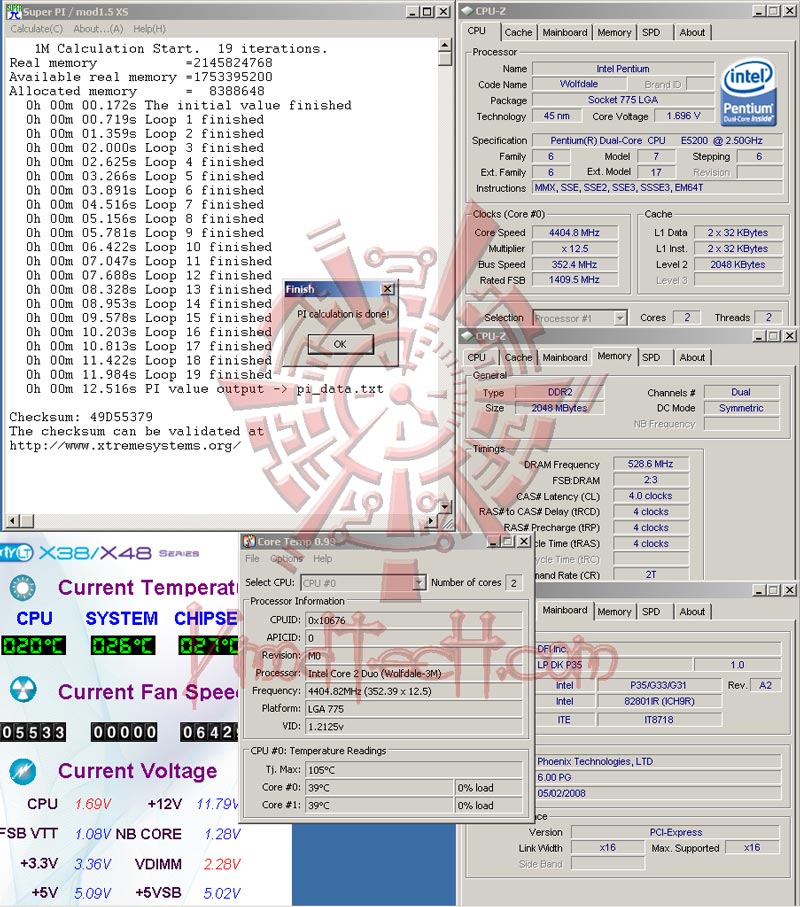The height and width of the screenshot is (907, 800).
Task: Select Memory tab in CPU-Z Mainboard window
Action: (x=614, y=611)
